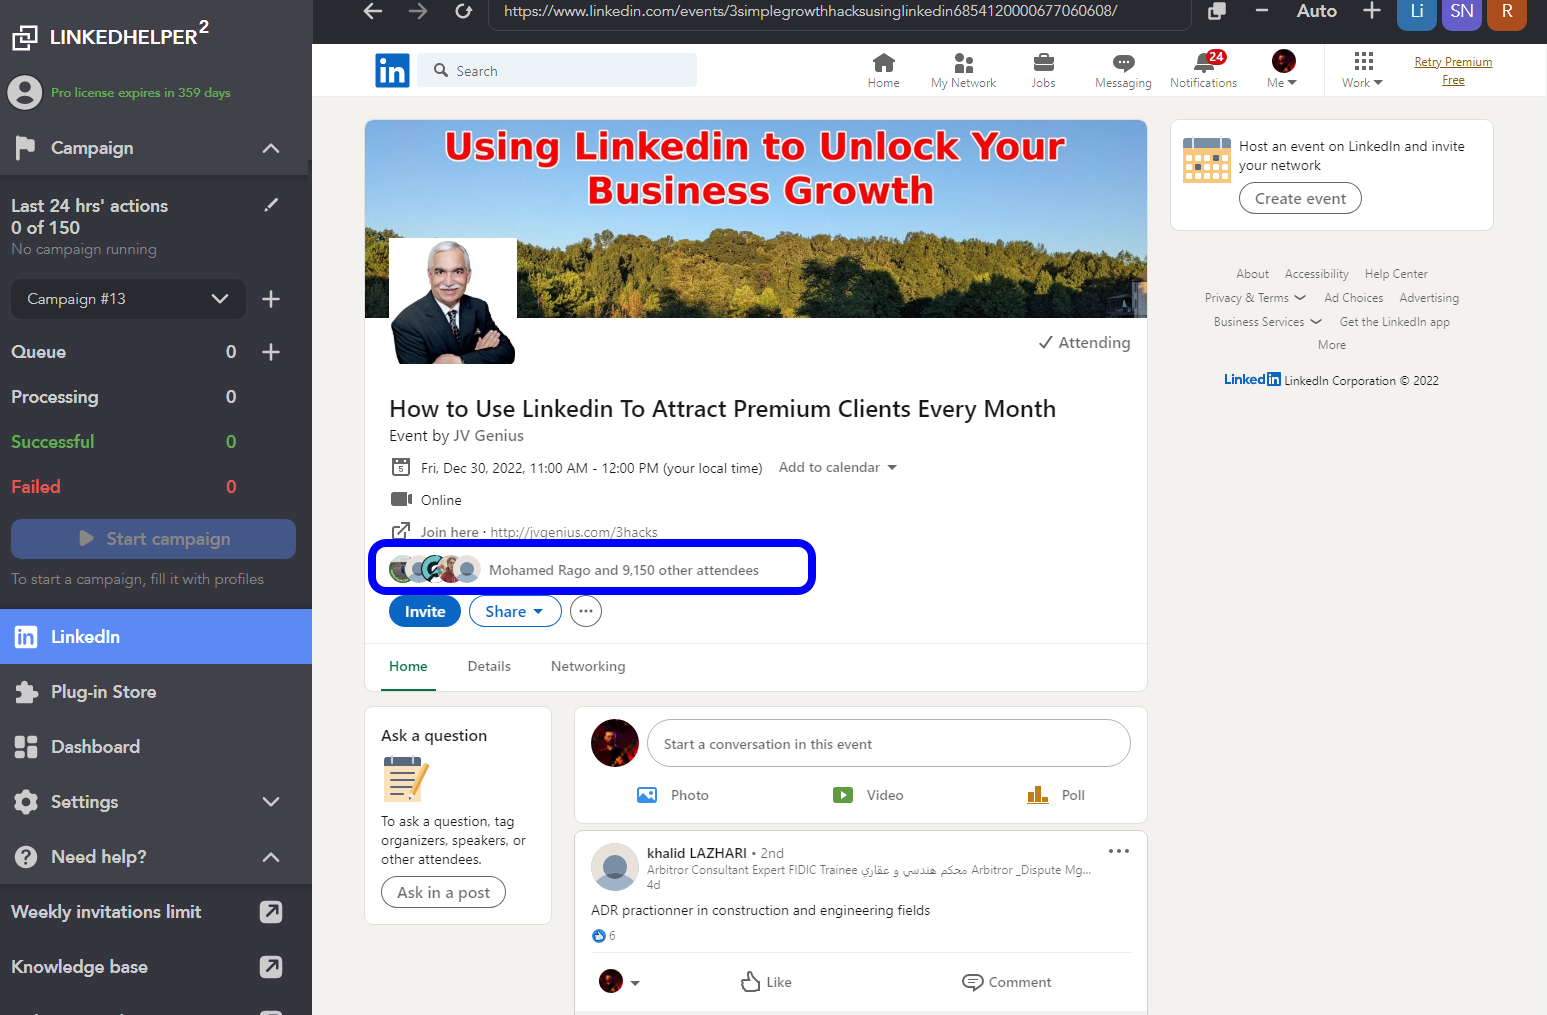Viewport: 1547px width, 1015px height.
Task: Add a Photo to event conversation
Action: 673,795
